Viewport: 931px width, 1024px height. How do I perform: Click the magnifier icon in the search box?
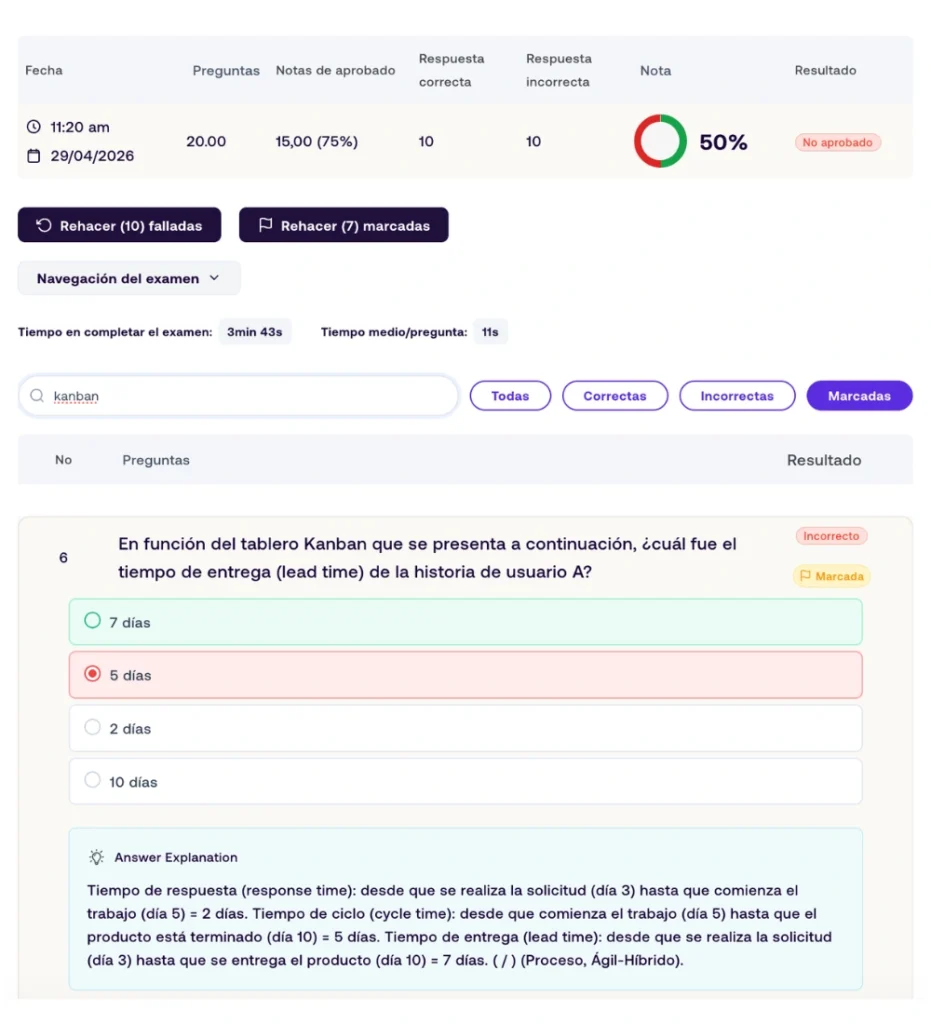pos(37,396)
